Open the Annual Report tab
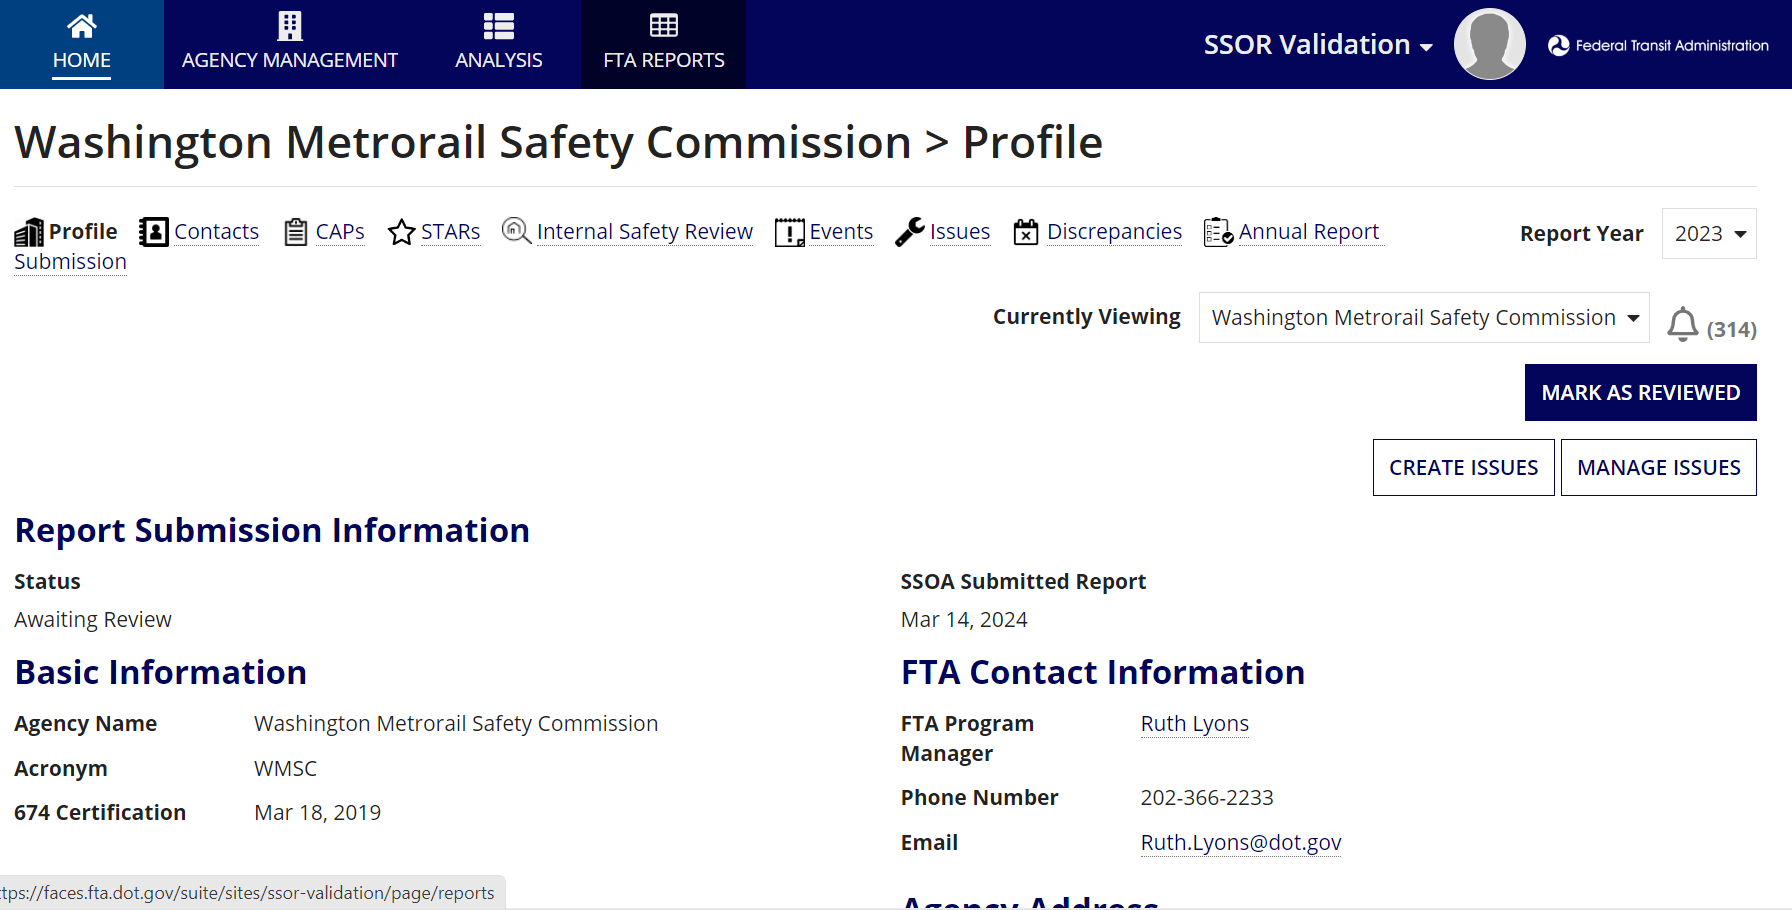 1308,232
